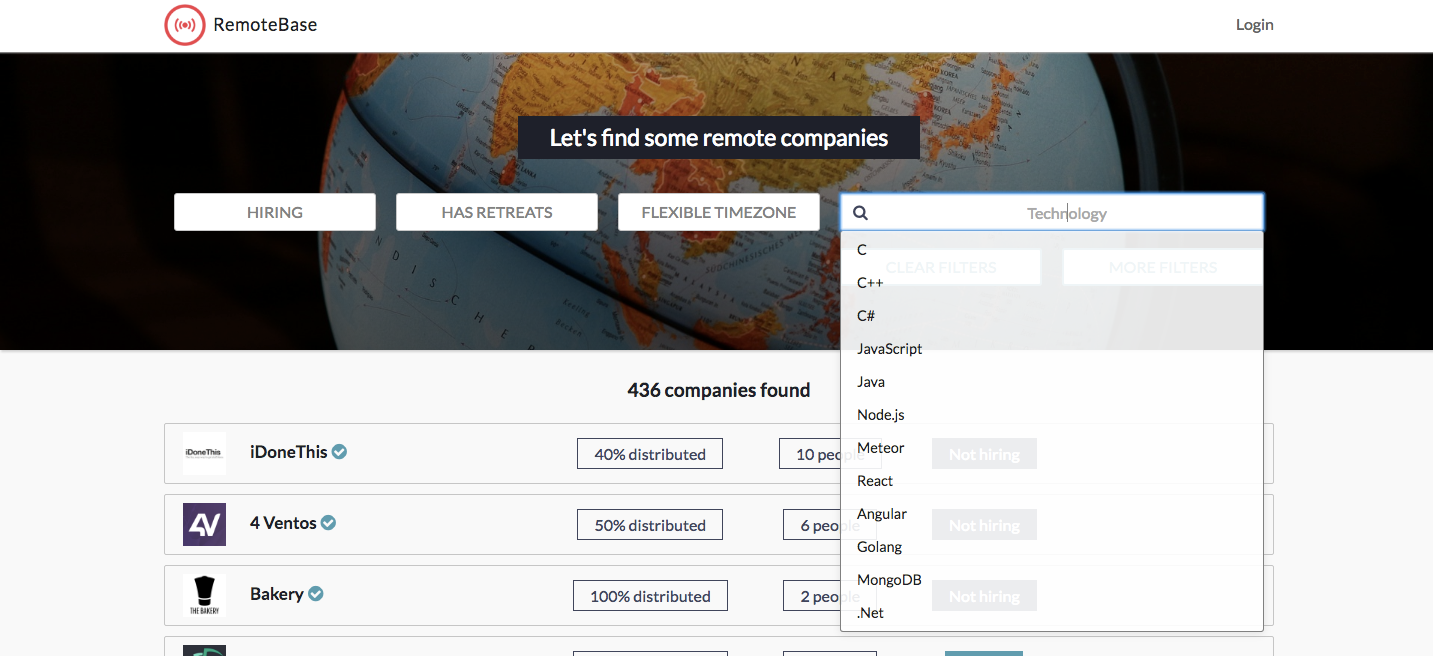Click 436 companies found text
The image size is (1433, 656).
(719, 390)
